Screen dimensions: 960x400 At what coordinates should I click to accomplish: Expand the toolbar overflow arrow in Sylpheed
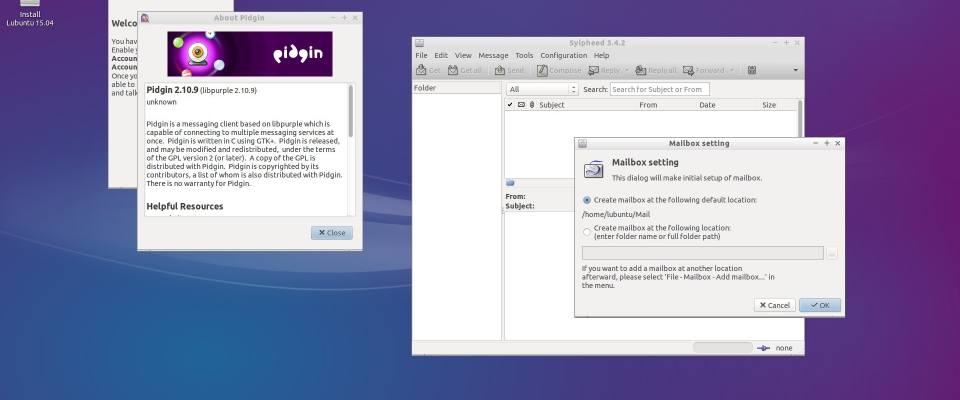tap(795, 70)
